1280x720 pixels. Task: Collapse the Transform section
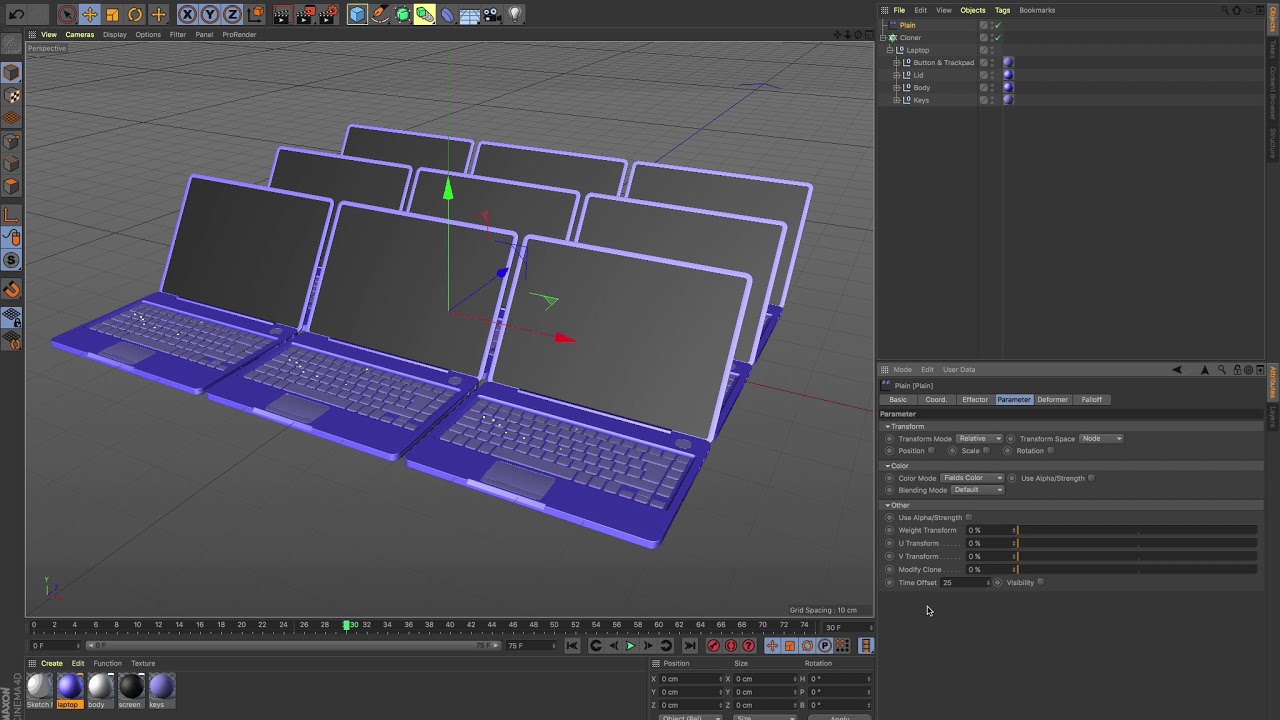pos(887,427)
